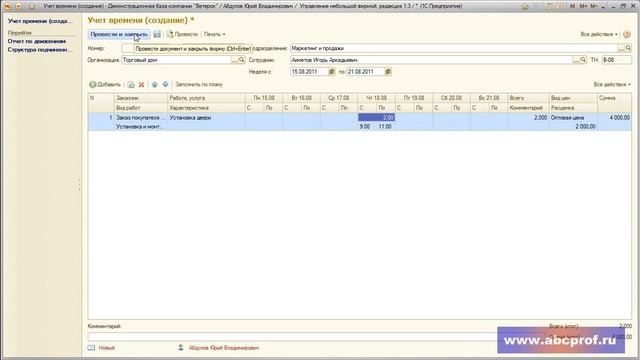The image size is (640, 360).
Task: Click the magnifier icon in Сотрудник field
Action: tap(583, 60)
